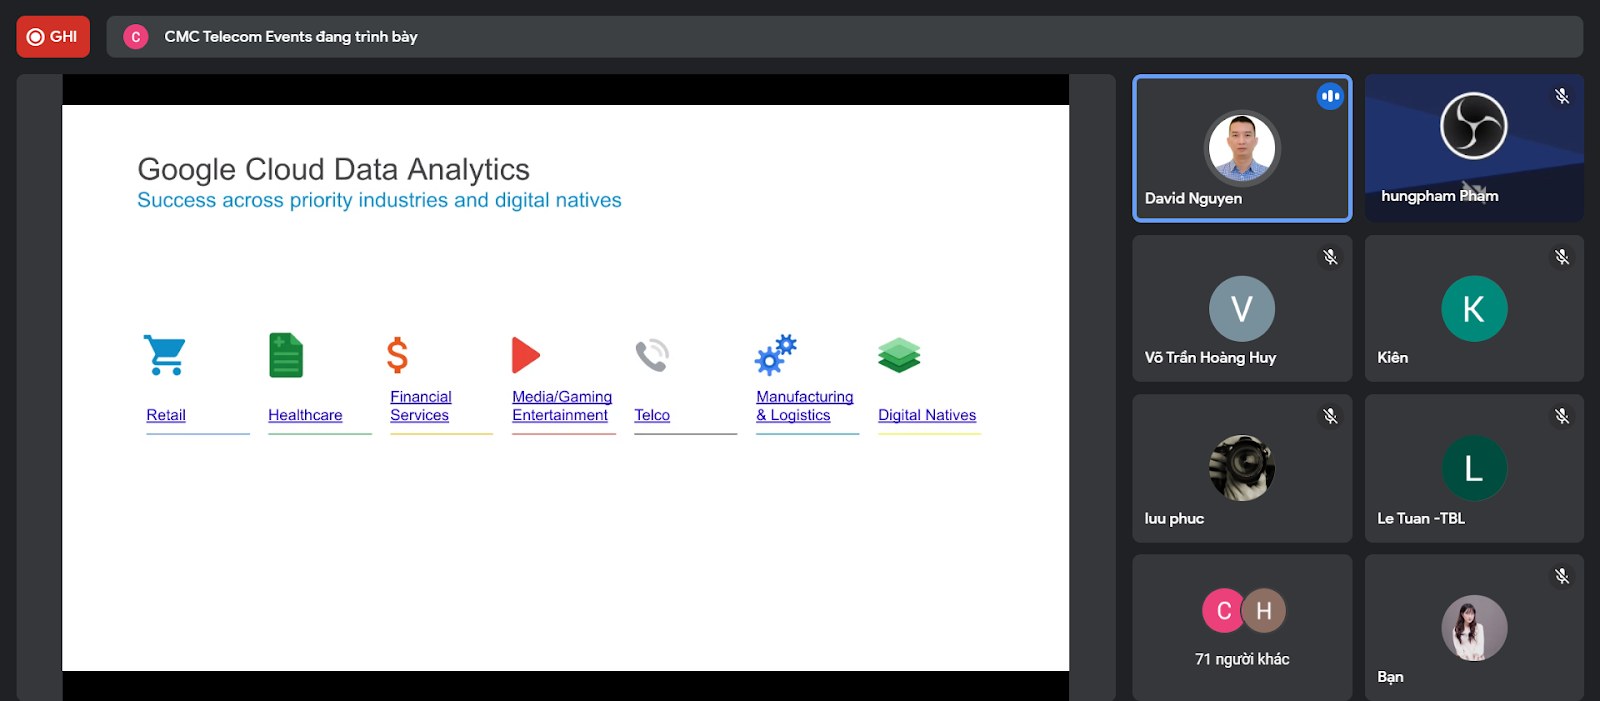Select Le Tuan -TBL participant tile

(x=1474, y=468)
